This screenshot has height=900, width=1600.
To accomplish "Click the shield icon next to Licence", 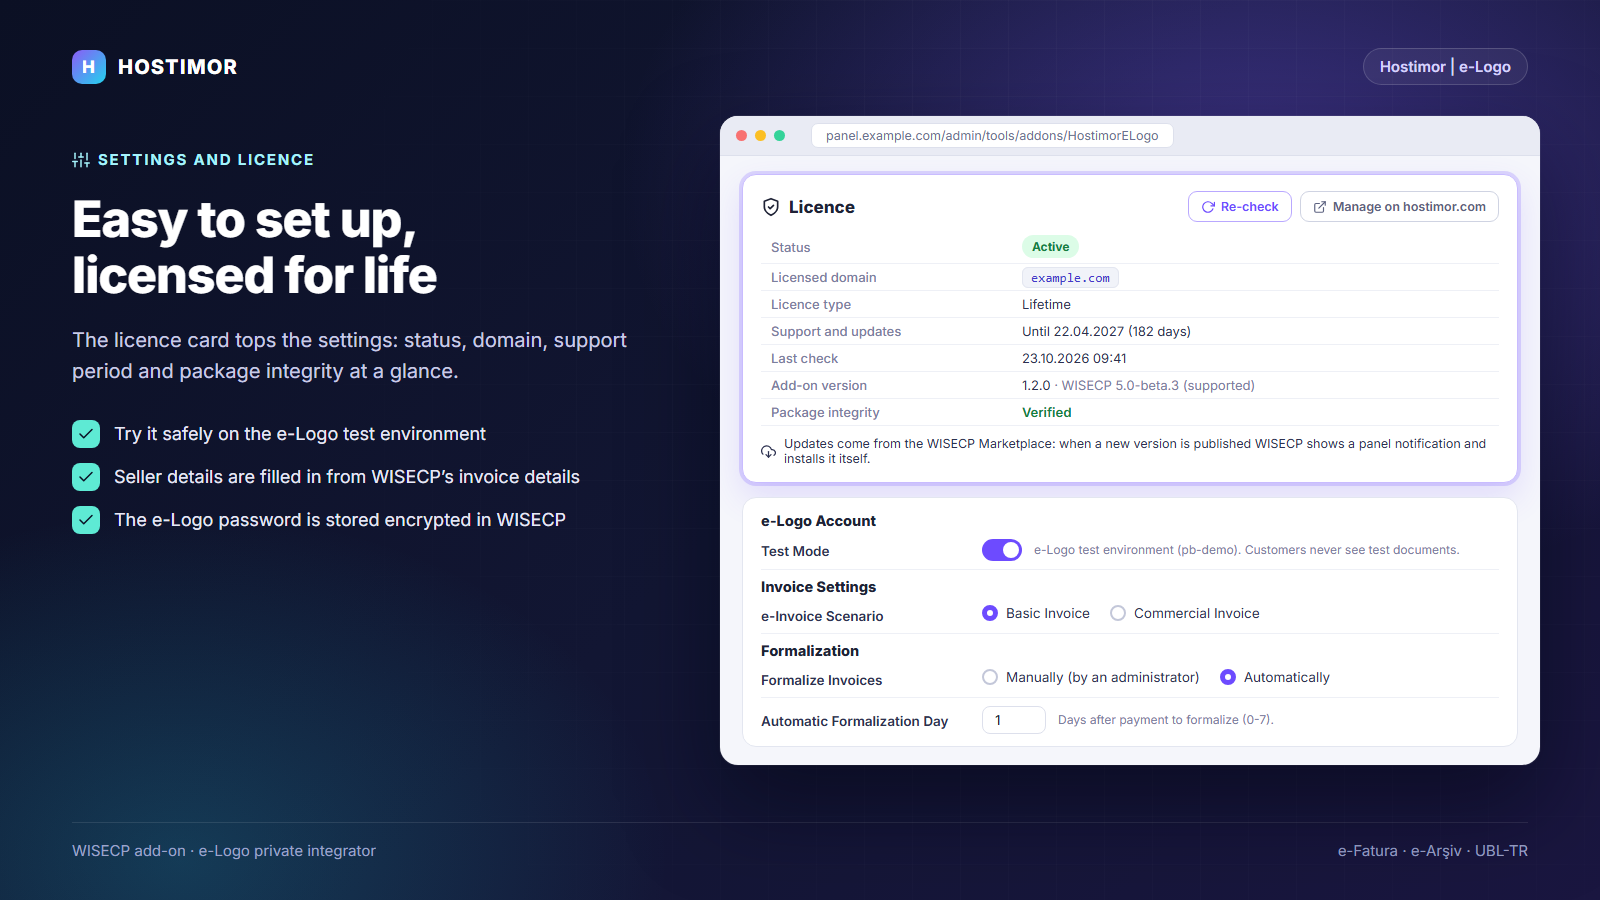I will pyautogui.click(x=771, y=207).
